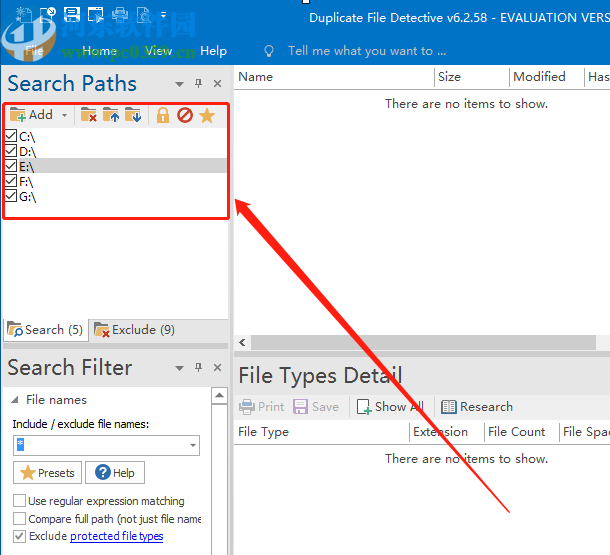The width and height of the screenshot is (610, 555).
Task: Switch to the Search (5) tab
Action: coord(46,330)
